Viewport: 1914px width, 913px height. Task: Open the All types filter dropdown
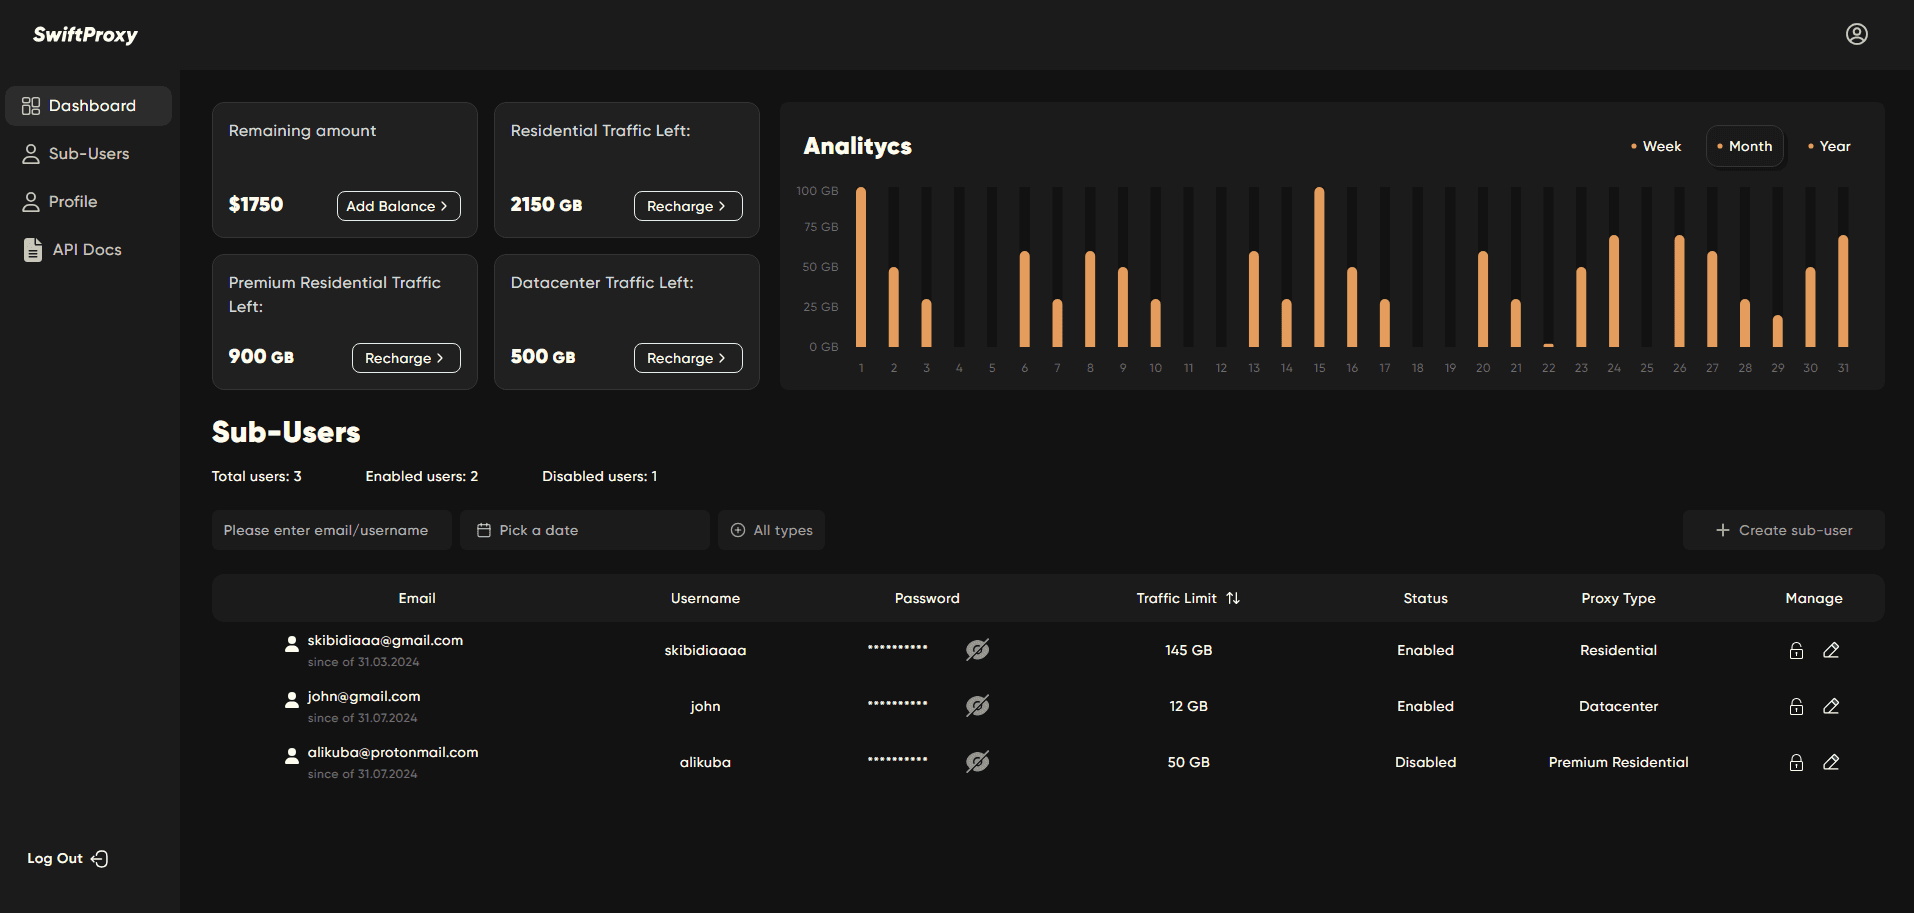click(x=771, y=530)
